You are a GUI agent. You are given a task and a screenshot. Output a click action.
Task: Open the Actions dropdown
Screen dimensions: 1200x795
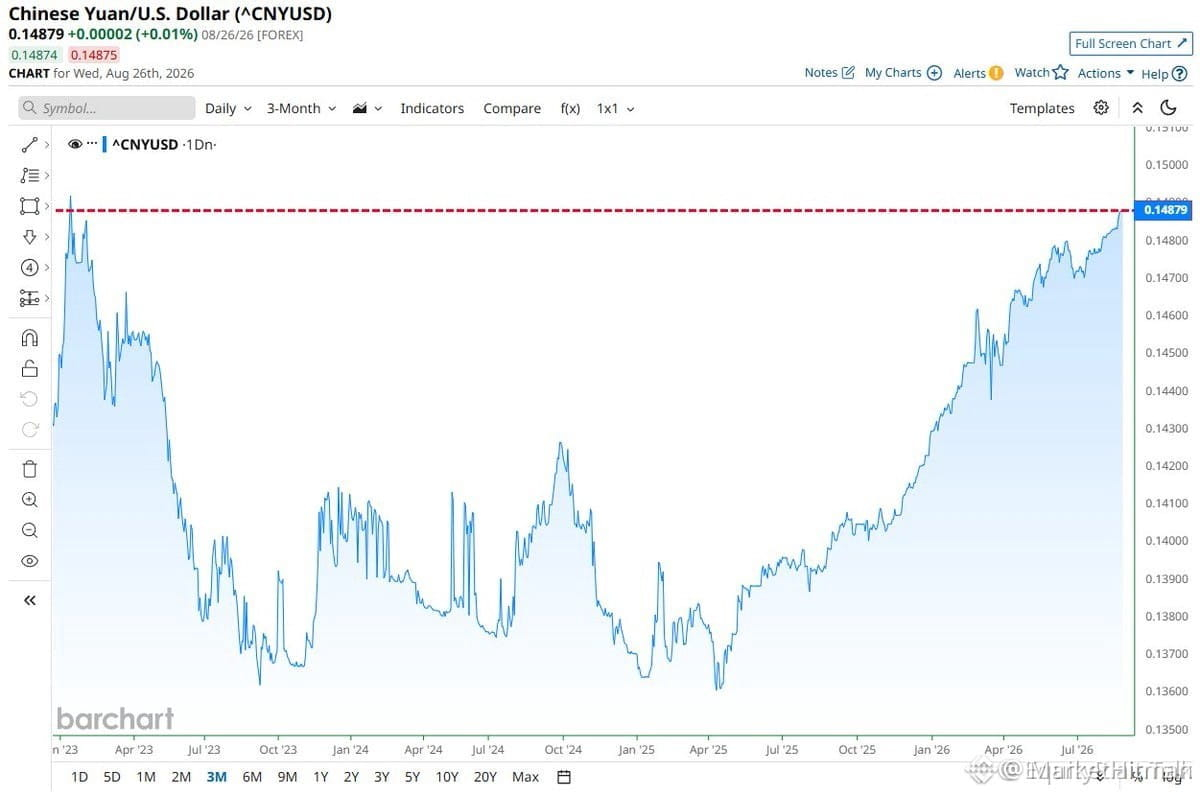pos(1106,73)
